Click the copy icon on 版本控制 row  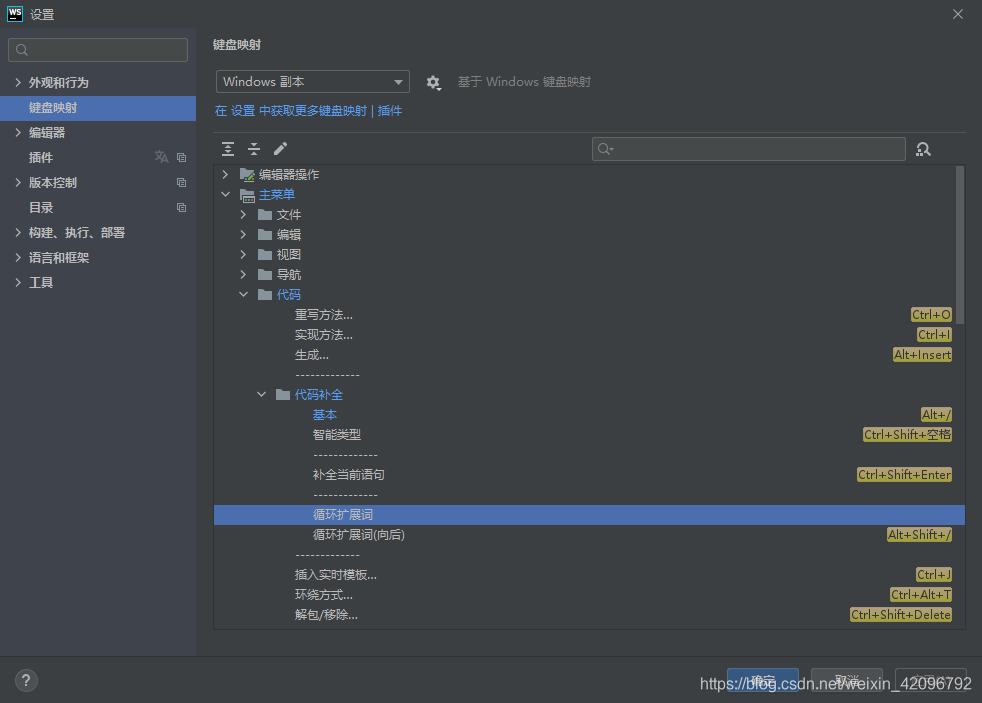pyautogui.click(x=182, y=183)
